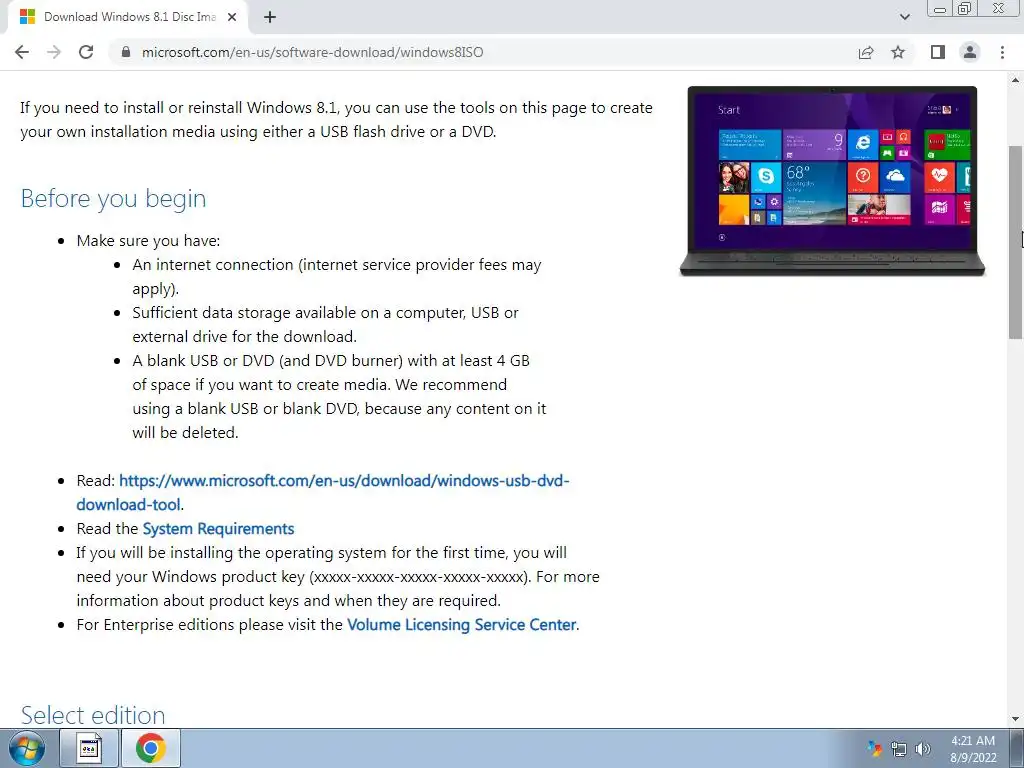
Task: Minimize the Chrome window
Action: pyautogui.click(x=940, y=8)
